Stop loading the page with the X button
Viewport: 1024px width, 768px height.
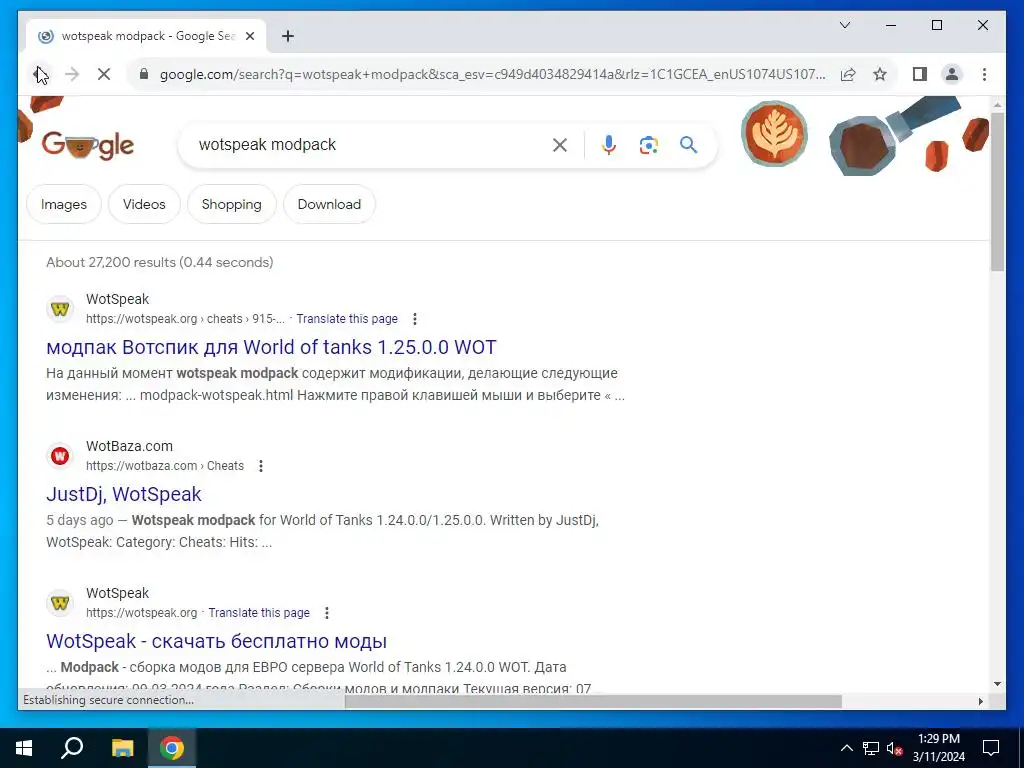click(x=104, y=74)
